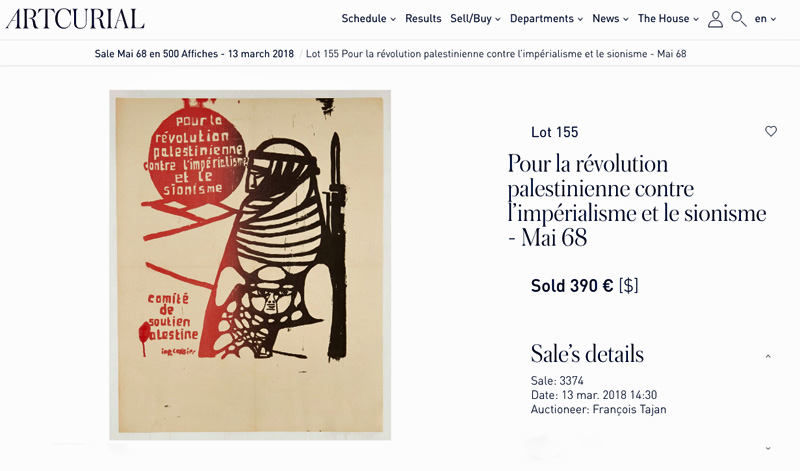Add lot 155 to favorites heart
The width and height of the screenshot is (800, 471).
tap(771, 131)
